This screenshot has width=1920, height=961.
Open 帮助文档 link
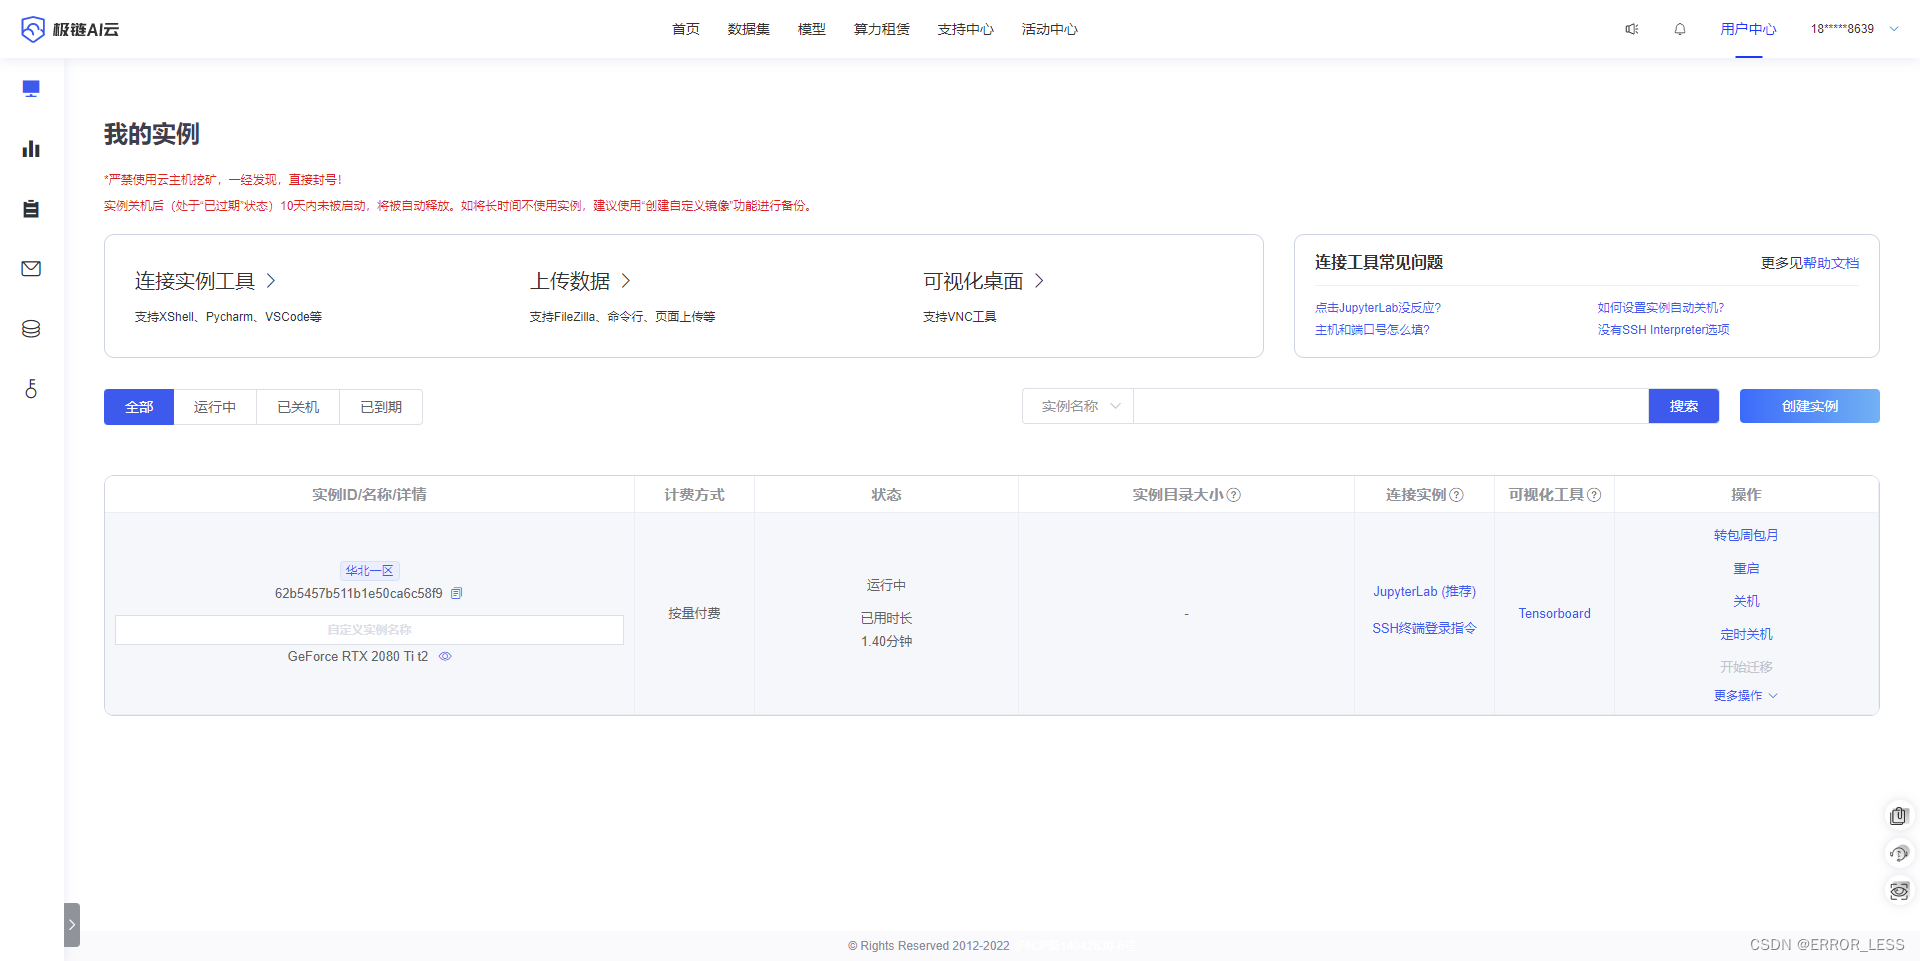point(1831,263)
